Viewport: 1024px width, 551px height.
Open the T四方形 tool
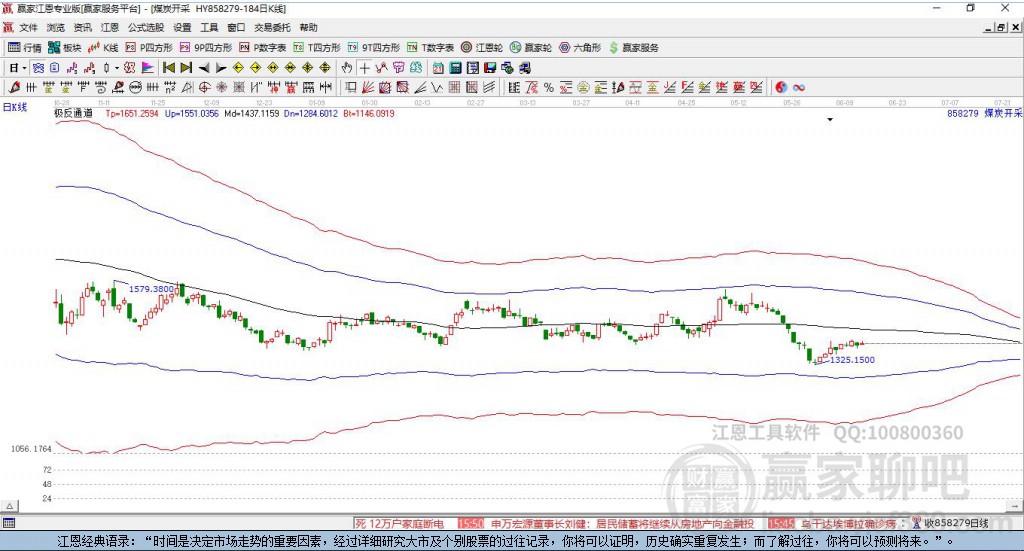point(317,48)
